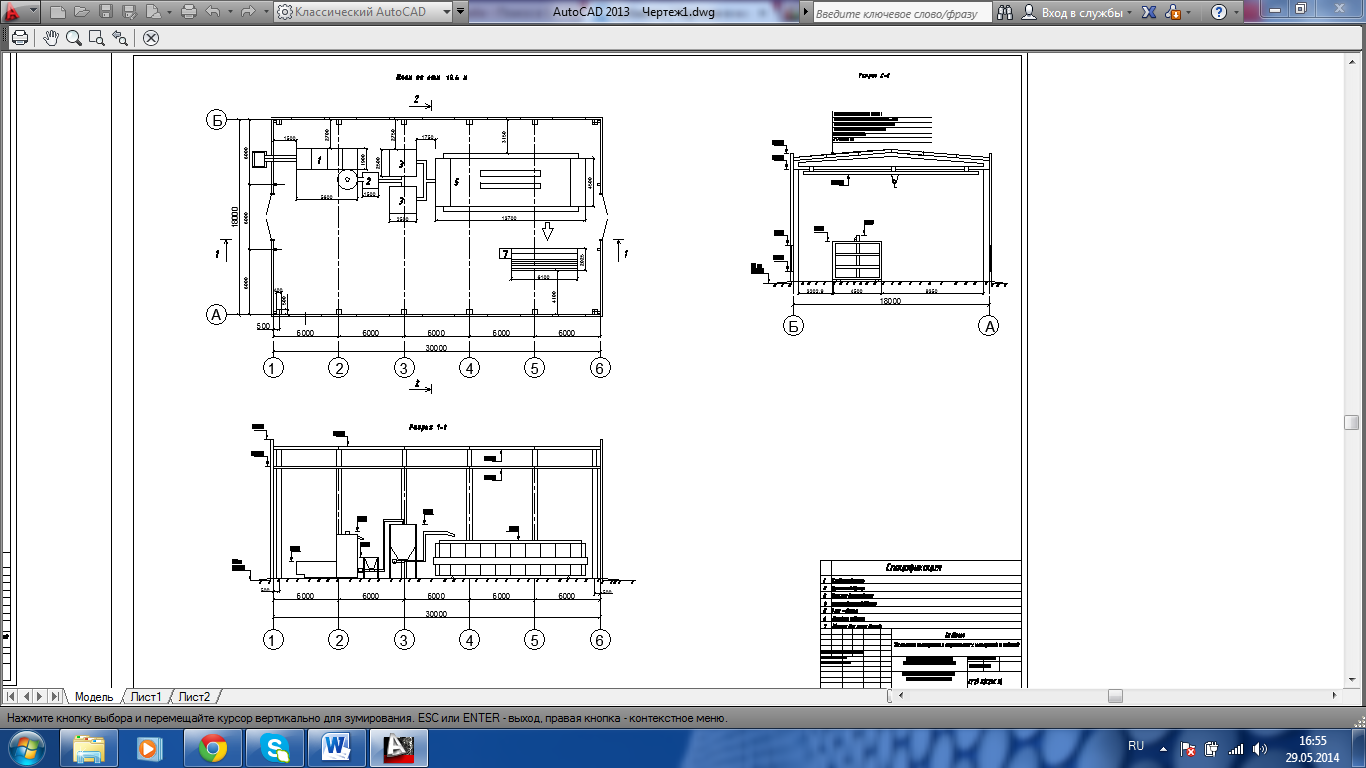
Task: Switch to the Лист1 layout tab
Action: pyautogui.click(x=146, y=696)
